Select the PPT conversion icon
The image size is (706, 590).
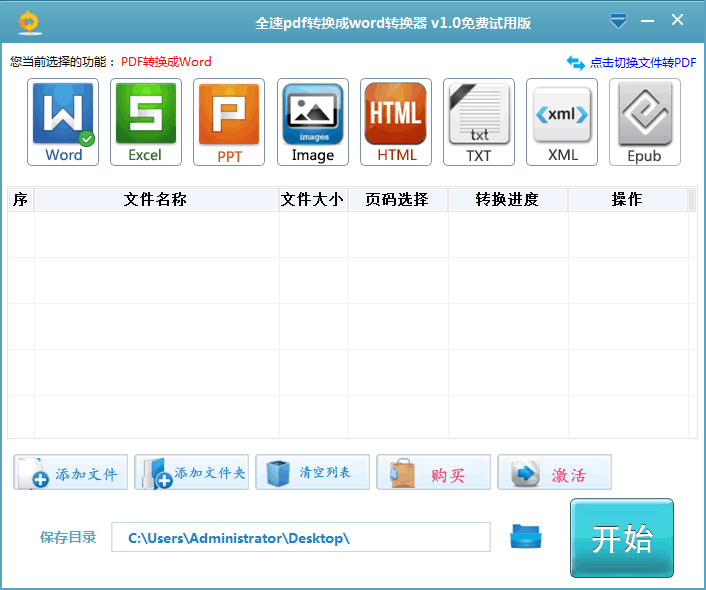click(x=229, y=122)
